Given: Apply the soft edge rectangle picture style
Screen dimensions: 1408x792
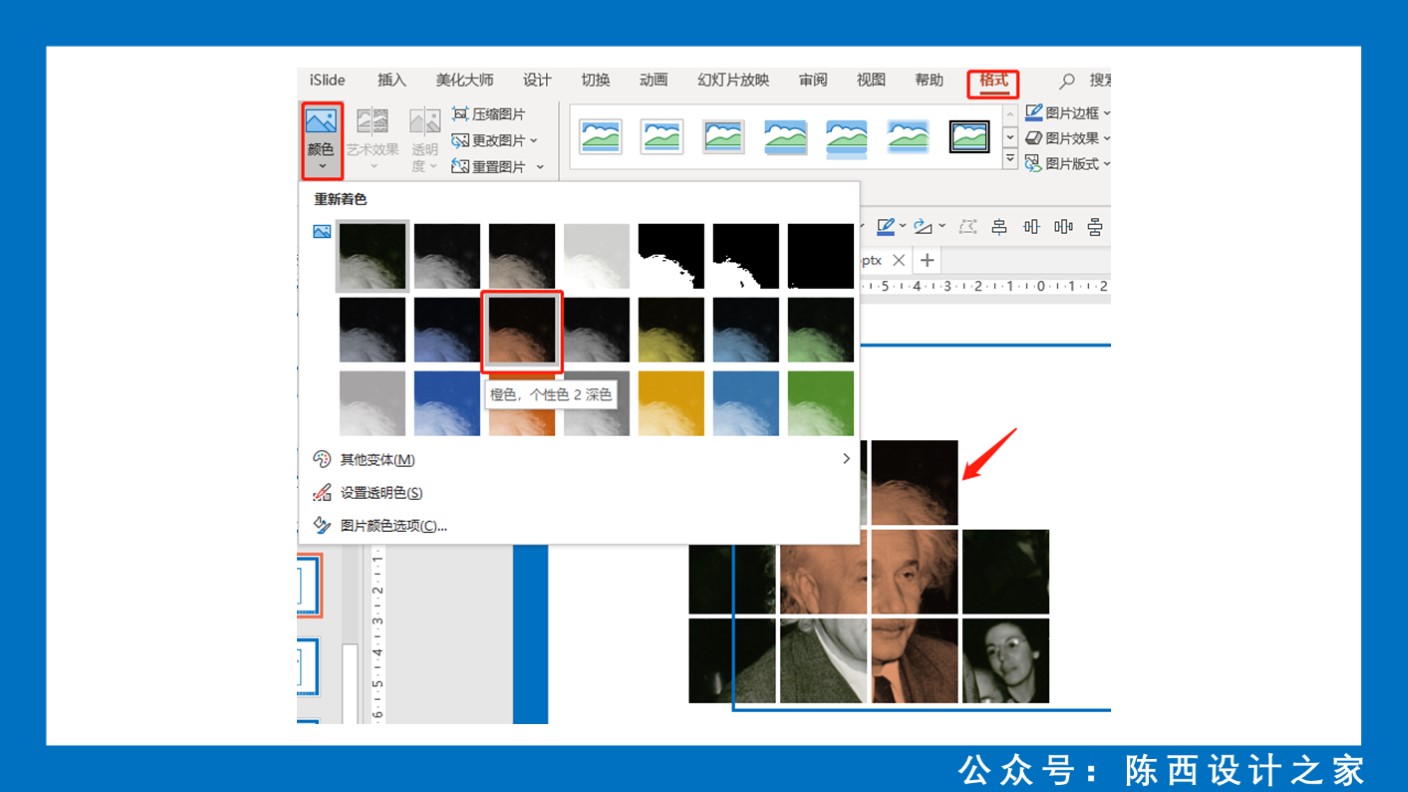Looking at the screenshot, I should coord(908,136).
